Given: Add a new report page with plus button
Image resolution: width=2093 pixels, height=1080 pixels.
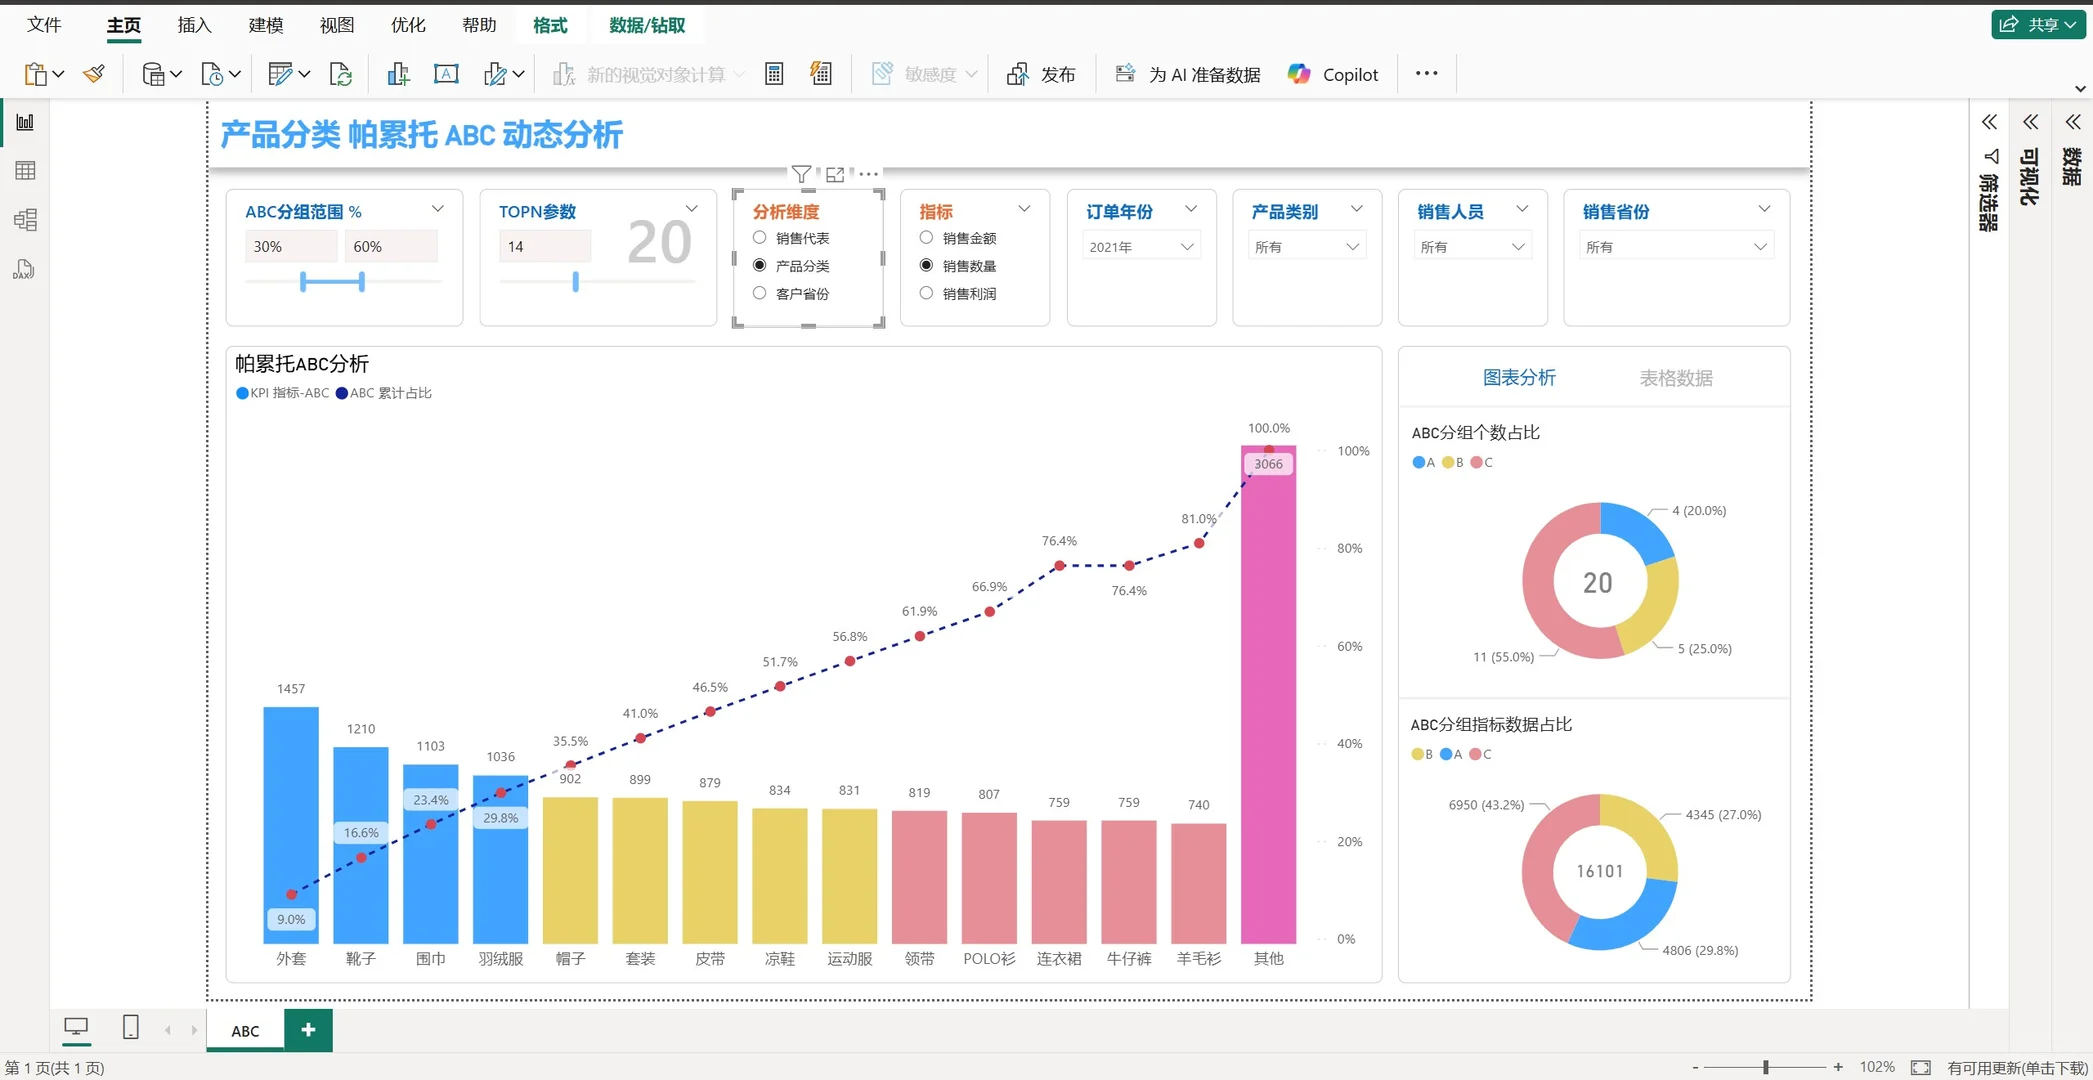Looking at the screenshot, I should [308, 1029].
